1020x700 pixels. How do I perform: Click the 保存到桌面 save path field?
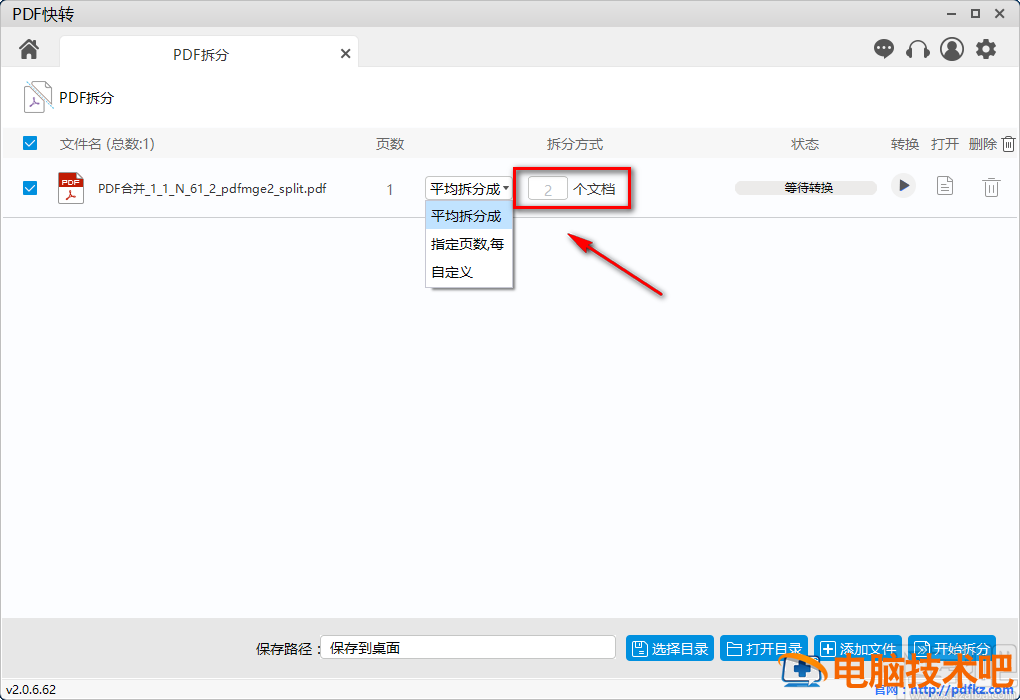tap(468, 647)
